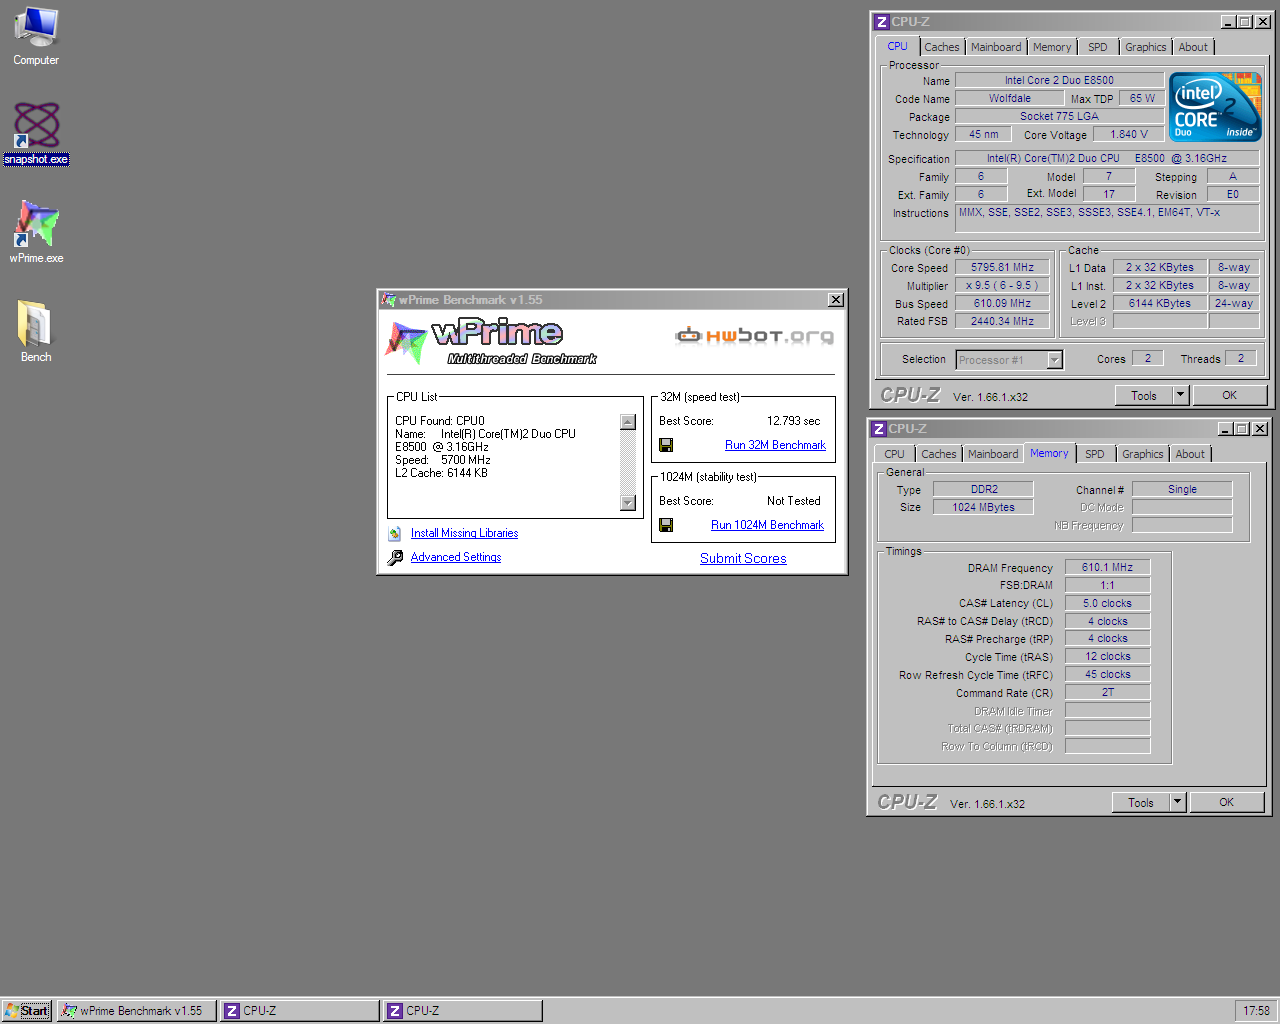
Task: Open the Tools dropdown arrow in top CPU-Z
Action: click(x=1180, y=395)
